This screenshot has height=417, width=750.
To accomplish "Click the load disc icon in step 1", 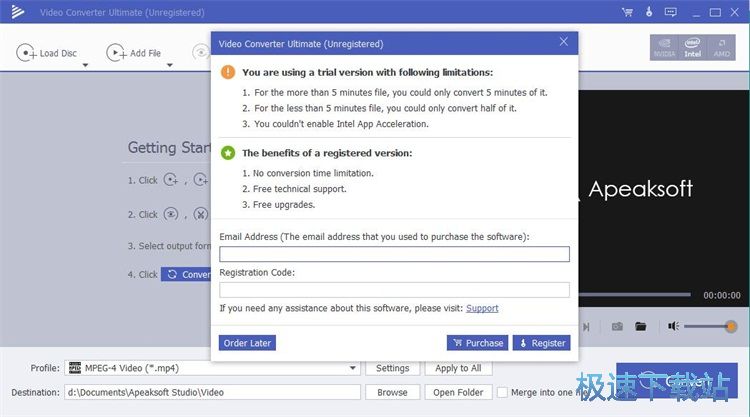I will pos(171,180).
